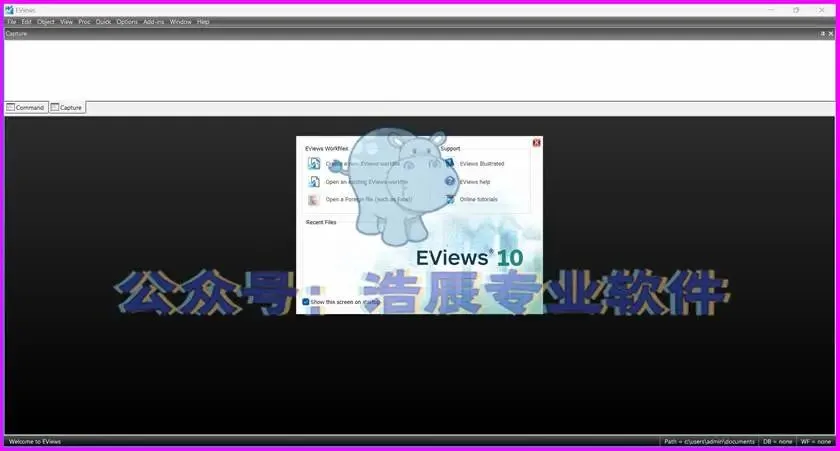The width and height of the screenshot is (840, 451).
Task: Pin the Capture panel with the pin icon
Action: coord(823,34)
